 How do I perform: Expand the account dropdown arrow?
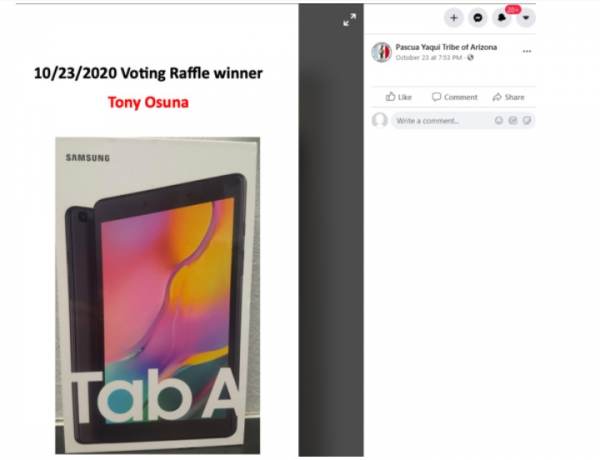[x=526, y=18]
